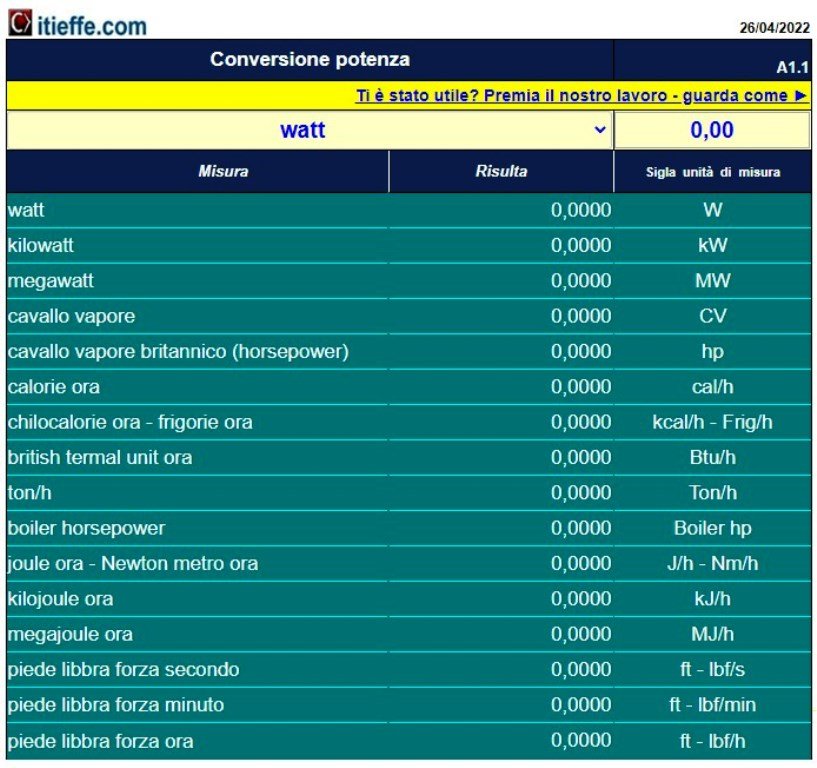Image resolution: width=817 pixels, height=768 pixels.
Task: Click 'chilocalorie ora - frigorie ora' label
Action: click(x=130, y=423)
